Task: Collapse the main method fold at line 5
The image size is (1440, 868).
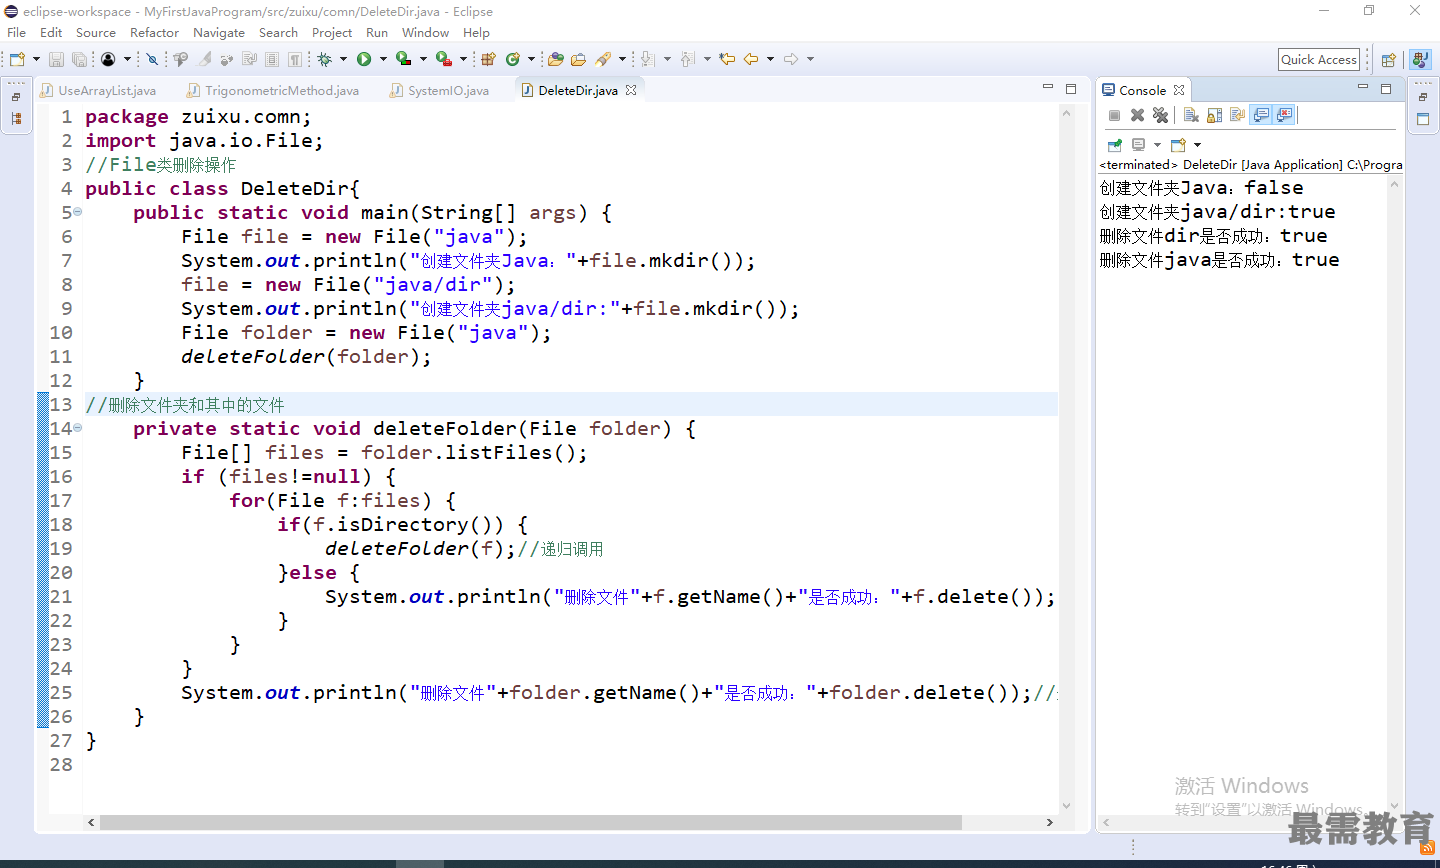Action: click(x=77, y=212)
